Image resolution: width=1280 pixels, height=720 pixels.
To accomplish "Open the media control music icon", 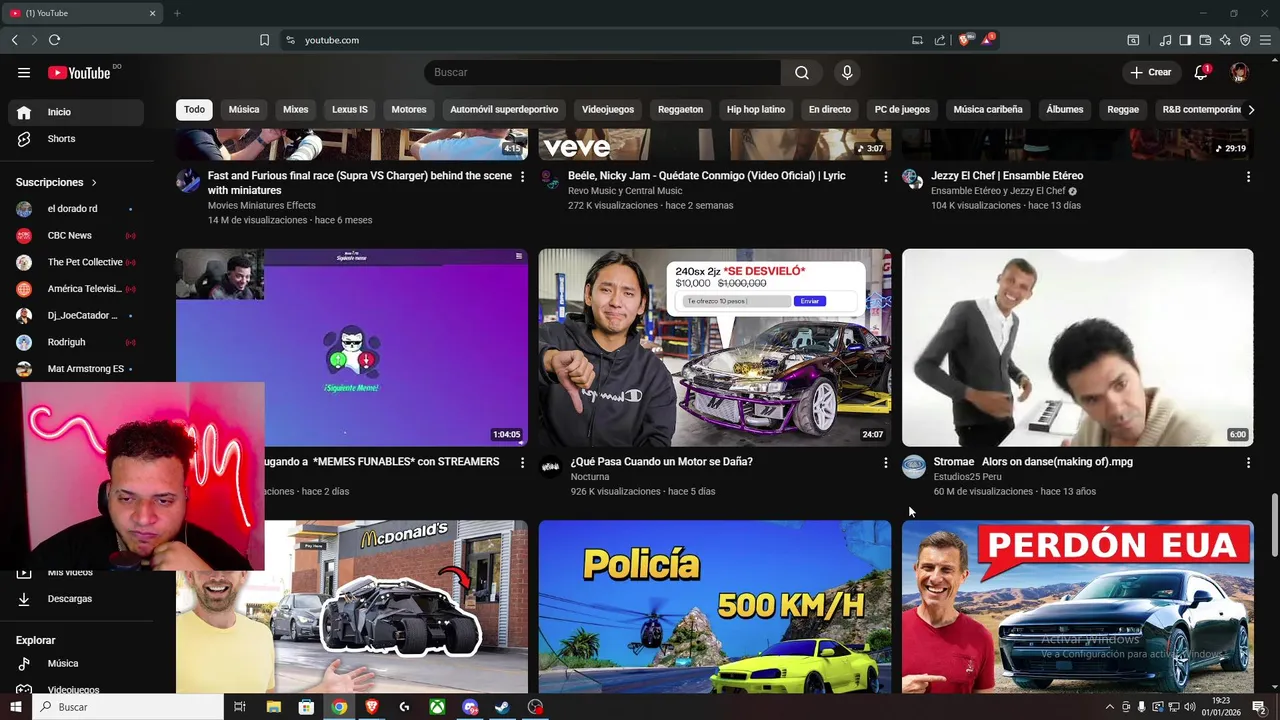I will (x=1165, y=40).
